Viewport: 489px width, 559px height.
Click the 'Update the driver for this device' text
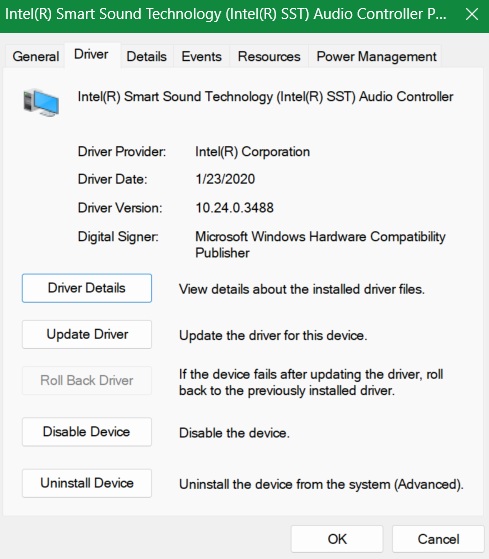tap(273, 335)
